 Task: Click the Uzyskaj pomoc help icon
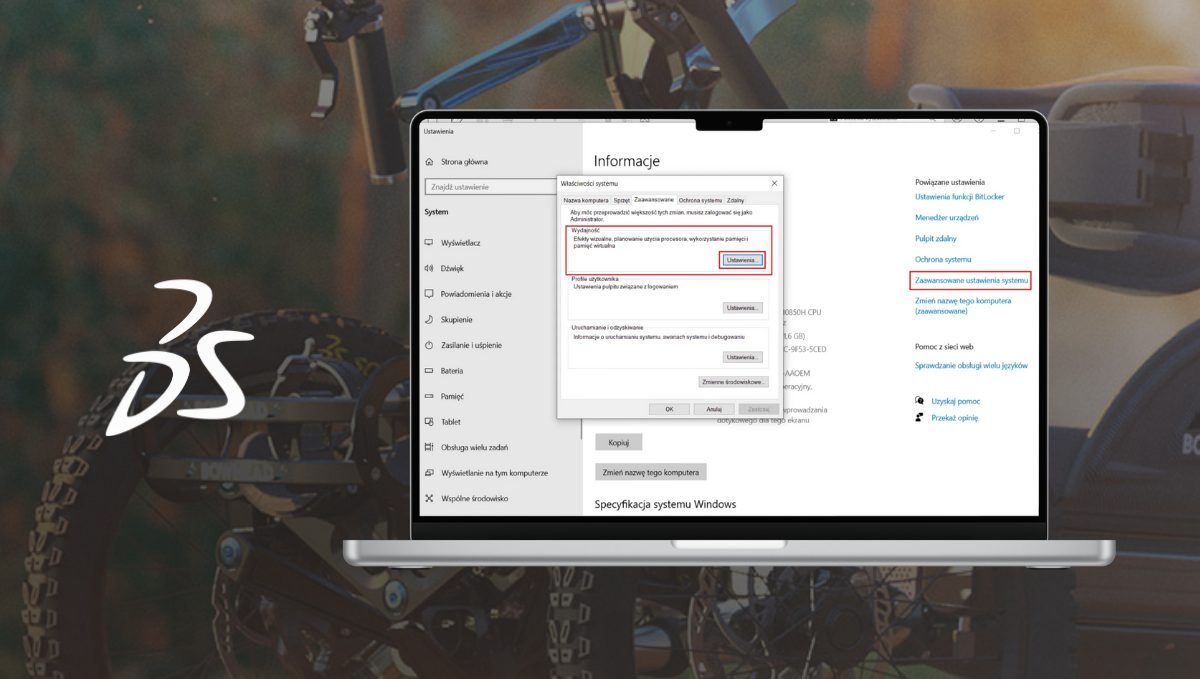[919, 400]
